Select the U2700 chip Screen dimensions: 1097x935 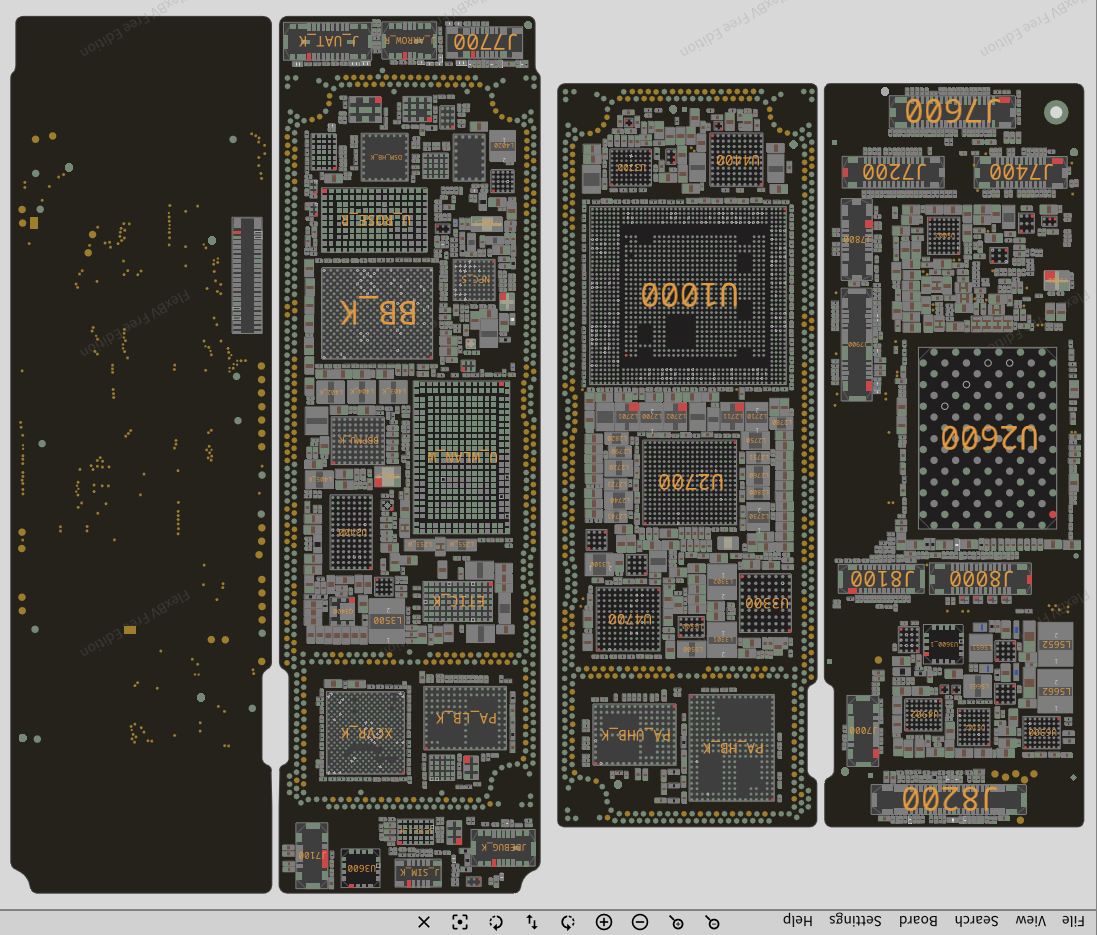coord(690,482)
